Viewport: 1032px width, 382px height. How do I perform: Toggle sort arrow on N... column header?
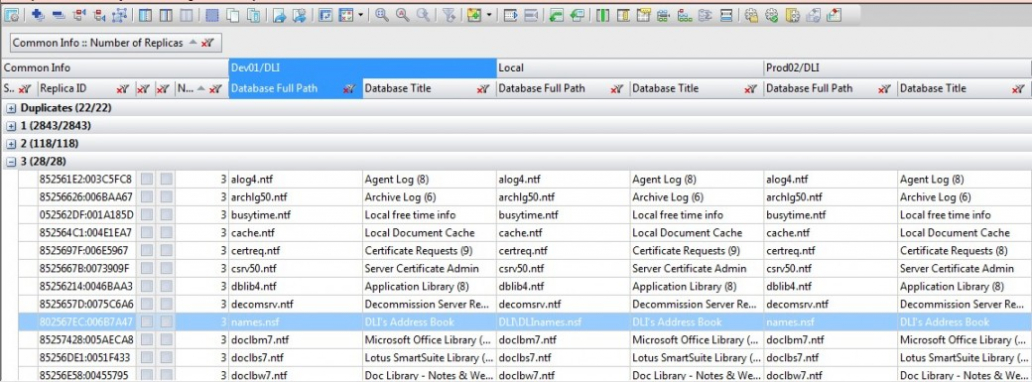click(x=201, y=89)
